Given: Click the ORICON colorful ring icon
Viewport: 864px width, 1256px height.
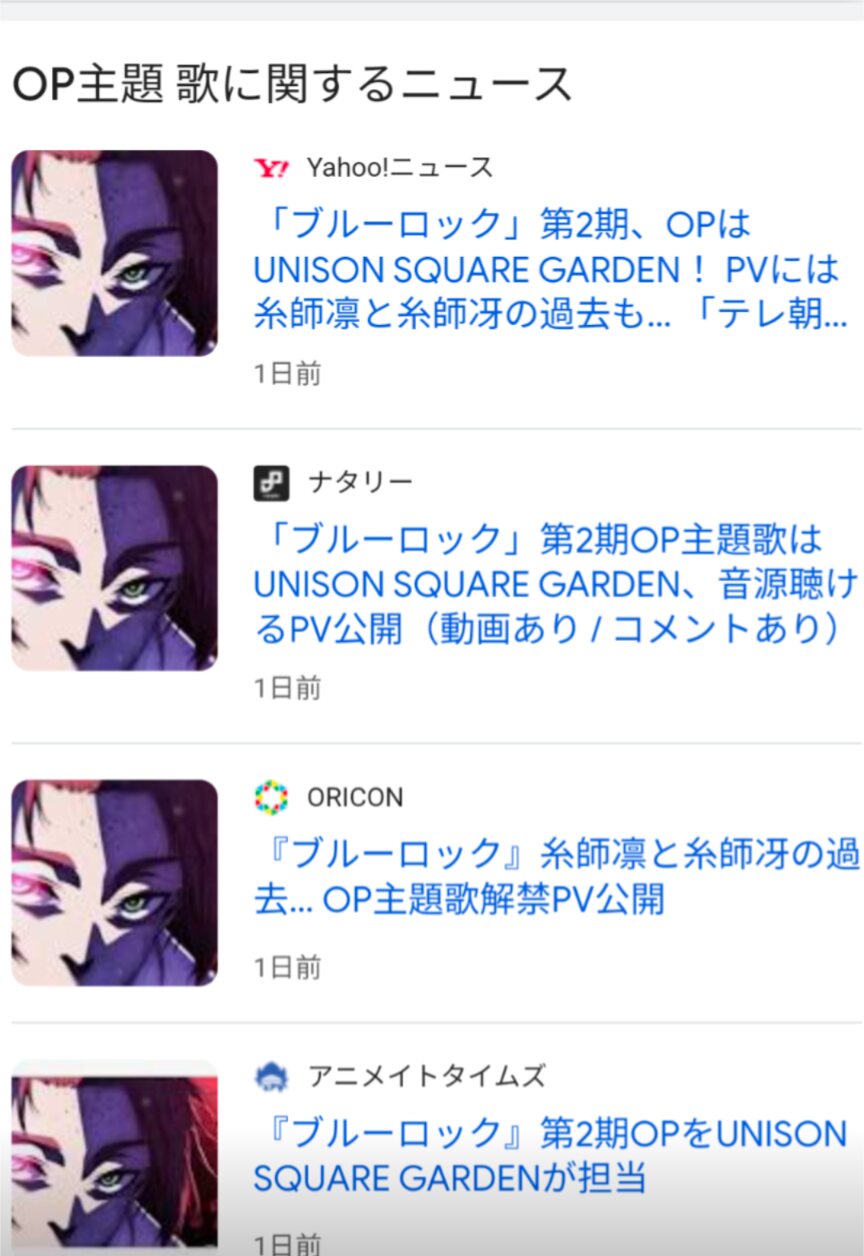Looking at the screenshot, I should tap(271, 797).
